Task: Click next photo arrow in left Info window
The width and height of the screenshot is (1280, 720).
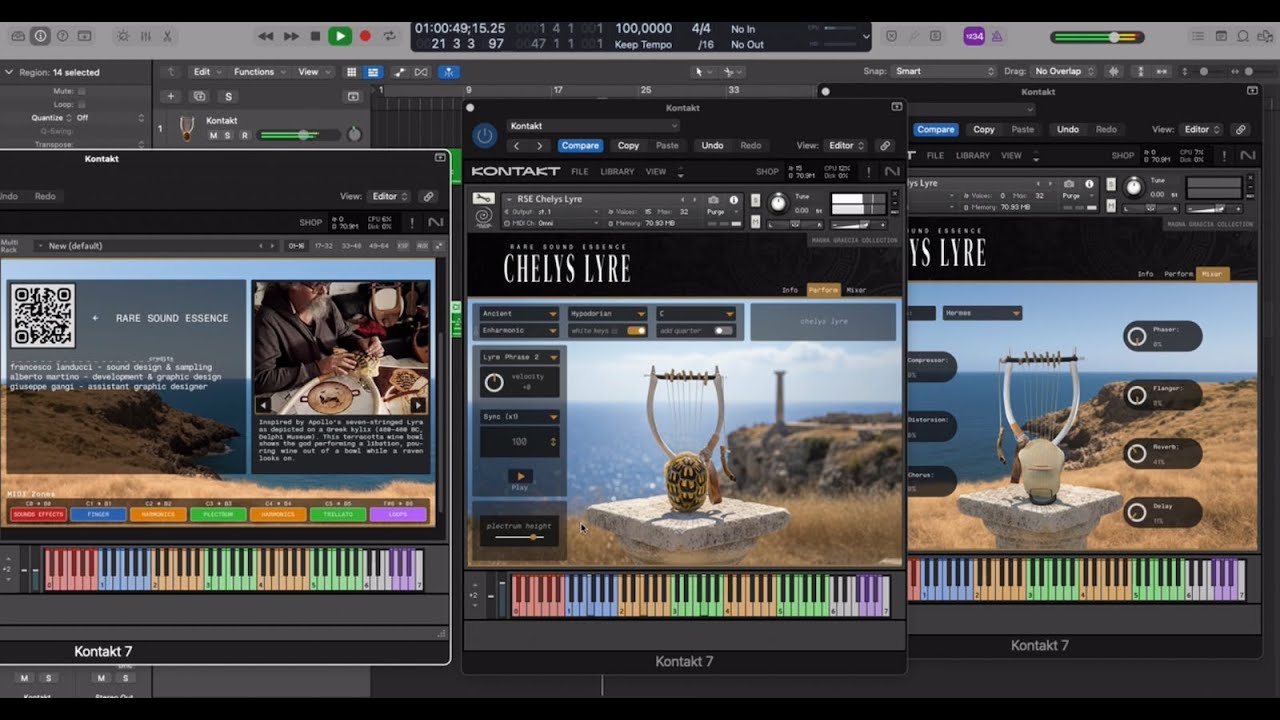Action: point(418,405)
